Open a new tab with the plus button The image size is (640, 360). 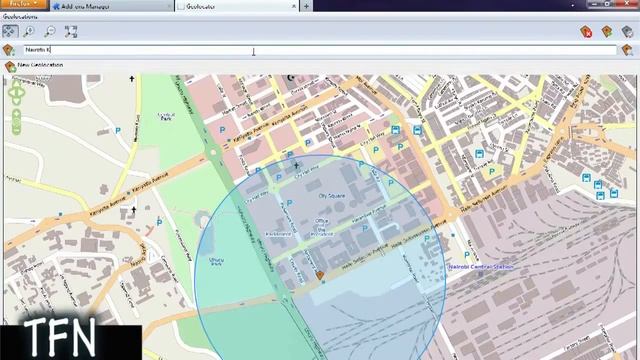point(306,6)
